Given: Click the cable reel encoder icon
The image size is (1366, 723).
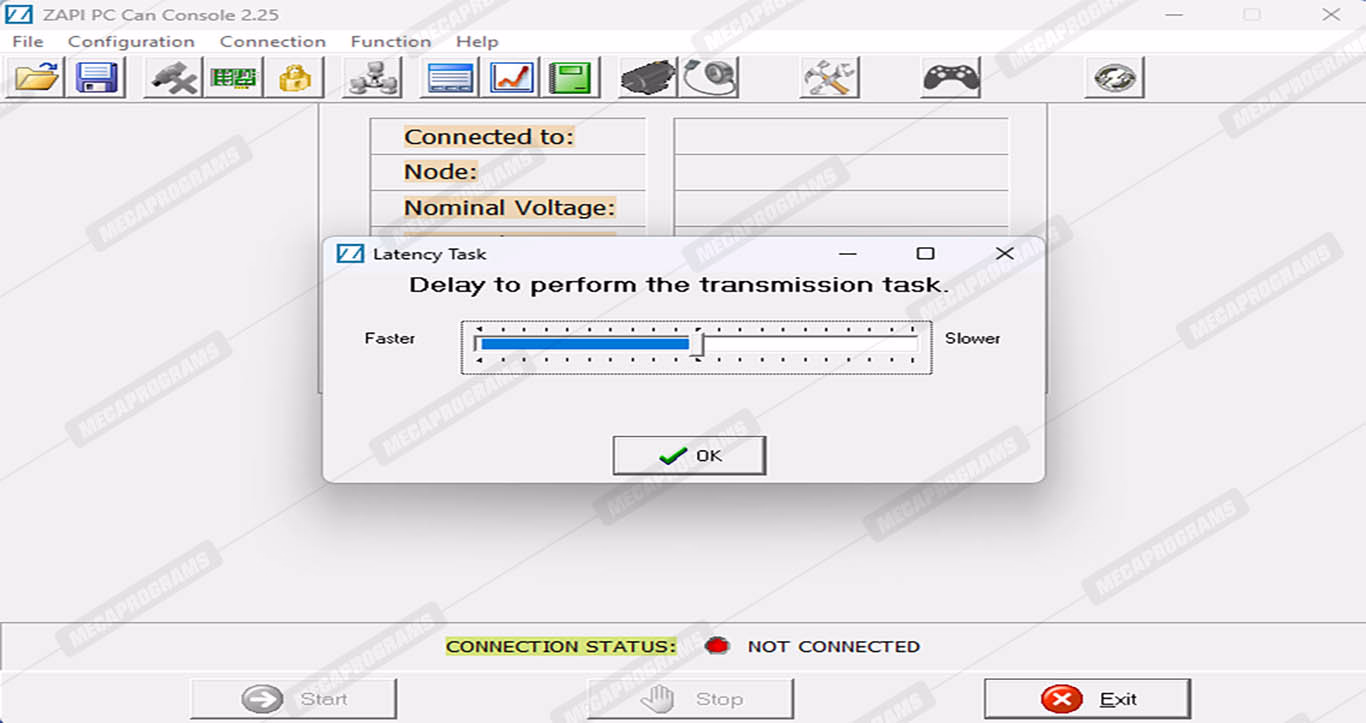Looking at the screenshot, I should 709,77.
